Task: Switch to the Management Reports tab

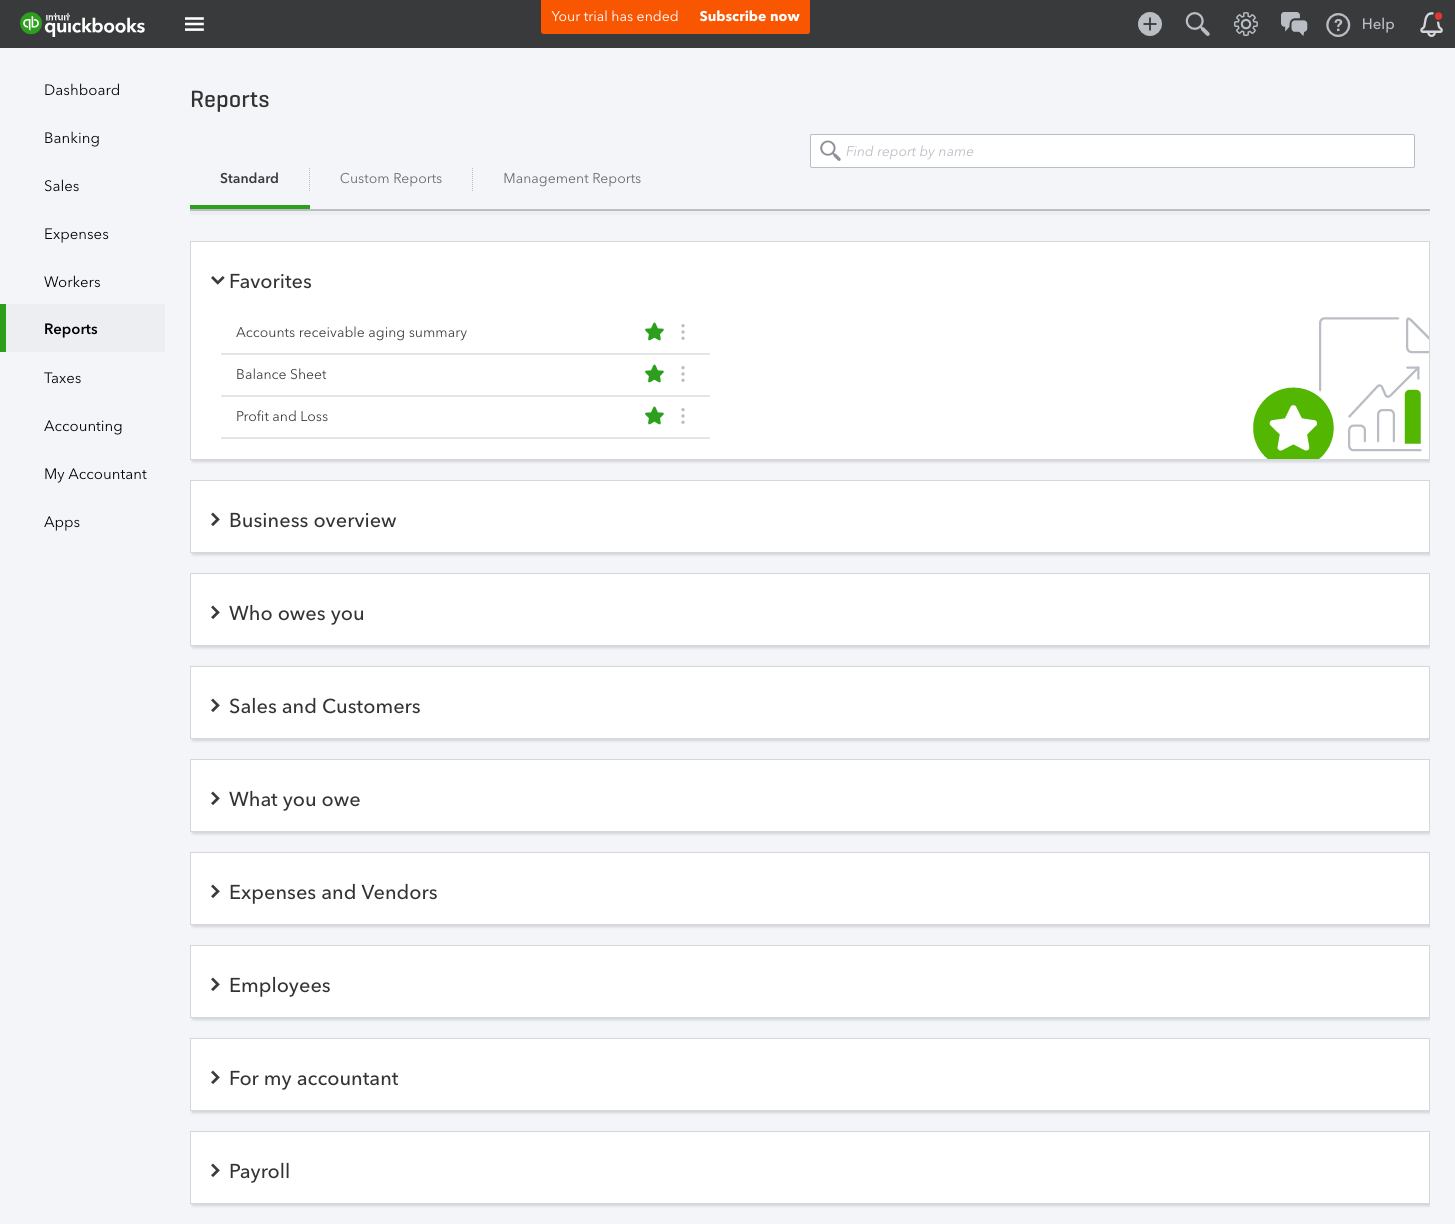Action: [572, 178]
